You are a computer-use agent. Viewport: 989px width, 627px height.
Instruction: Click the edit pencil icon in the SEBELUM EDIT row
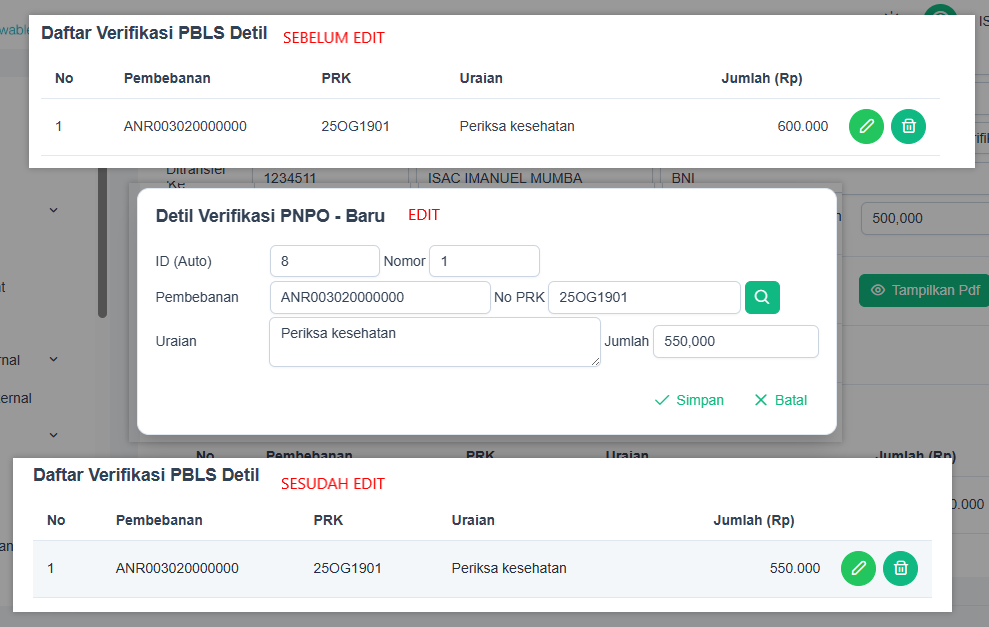866,126
